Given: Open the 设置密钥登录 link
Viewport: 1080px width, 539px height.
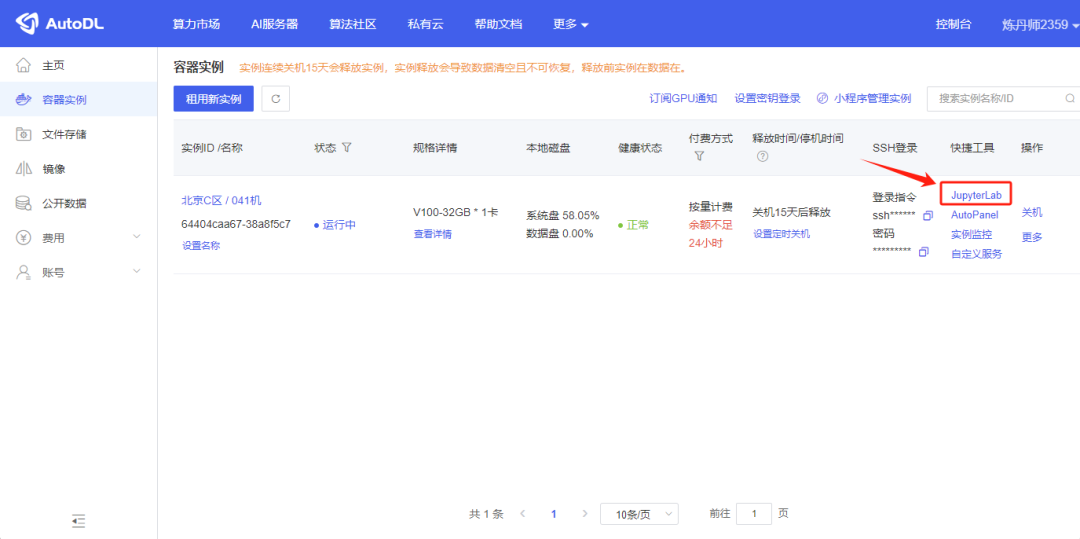Looking at the screenshot, I should [x=767, y=98].
